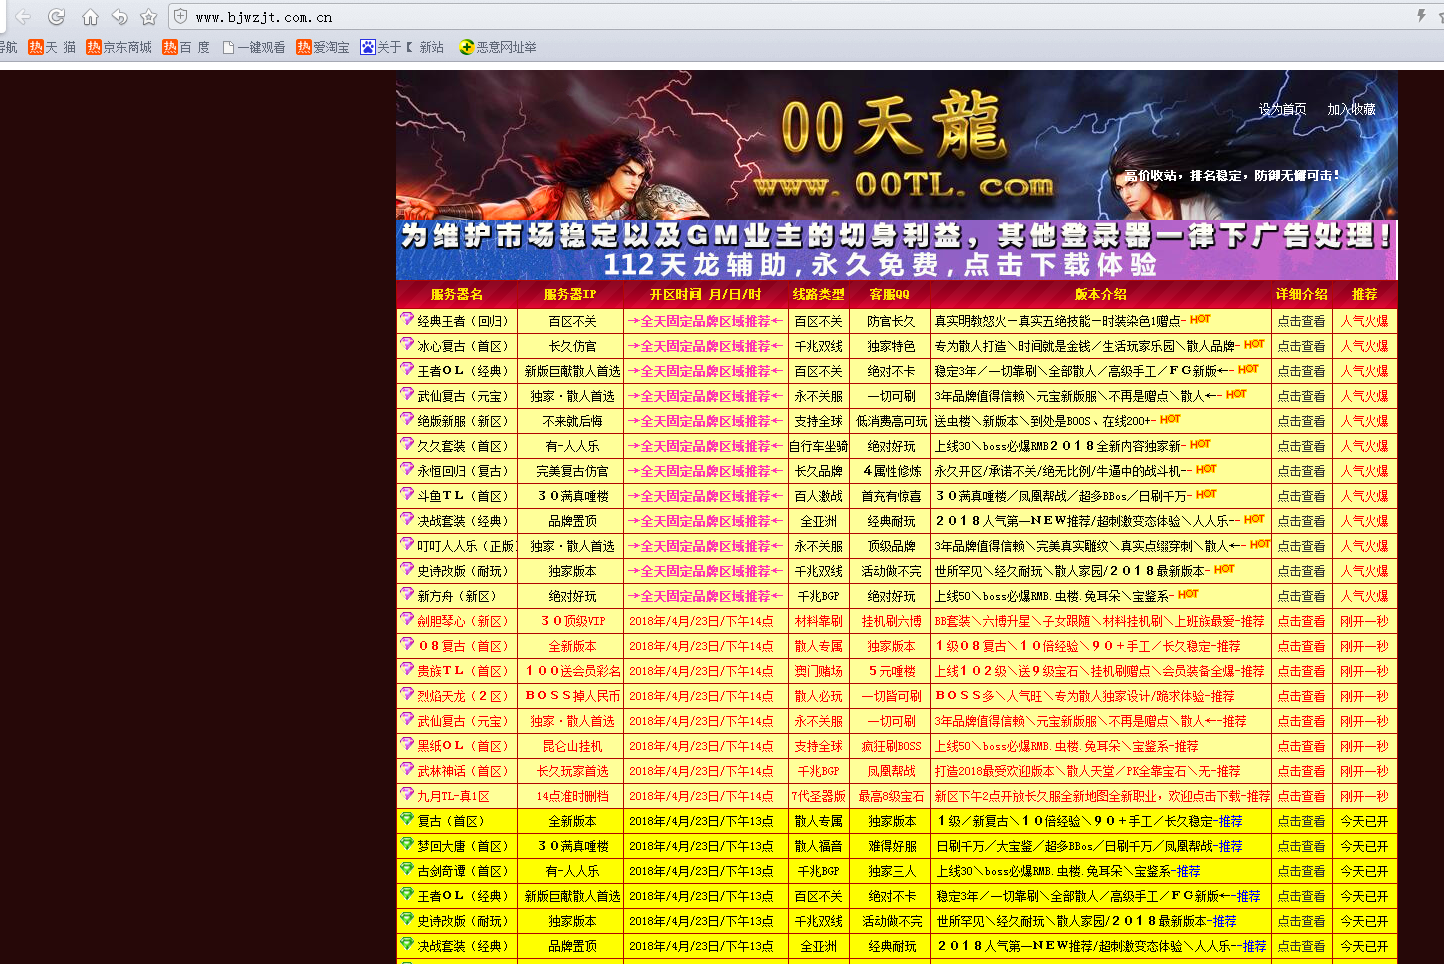Click the gem icon beside 九月TL-真1区
This screenshot has height=964, width=1444.
pyautogui.click(x=407, y=794)
